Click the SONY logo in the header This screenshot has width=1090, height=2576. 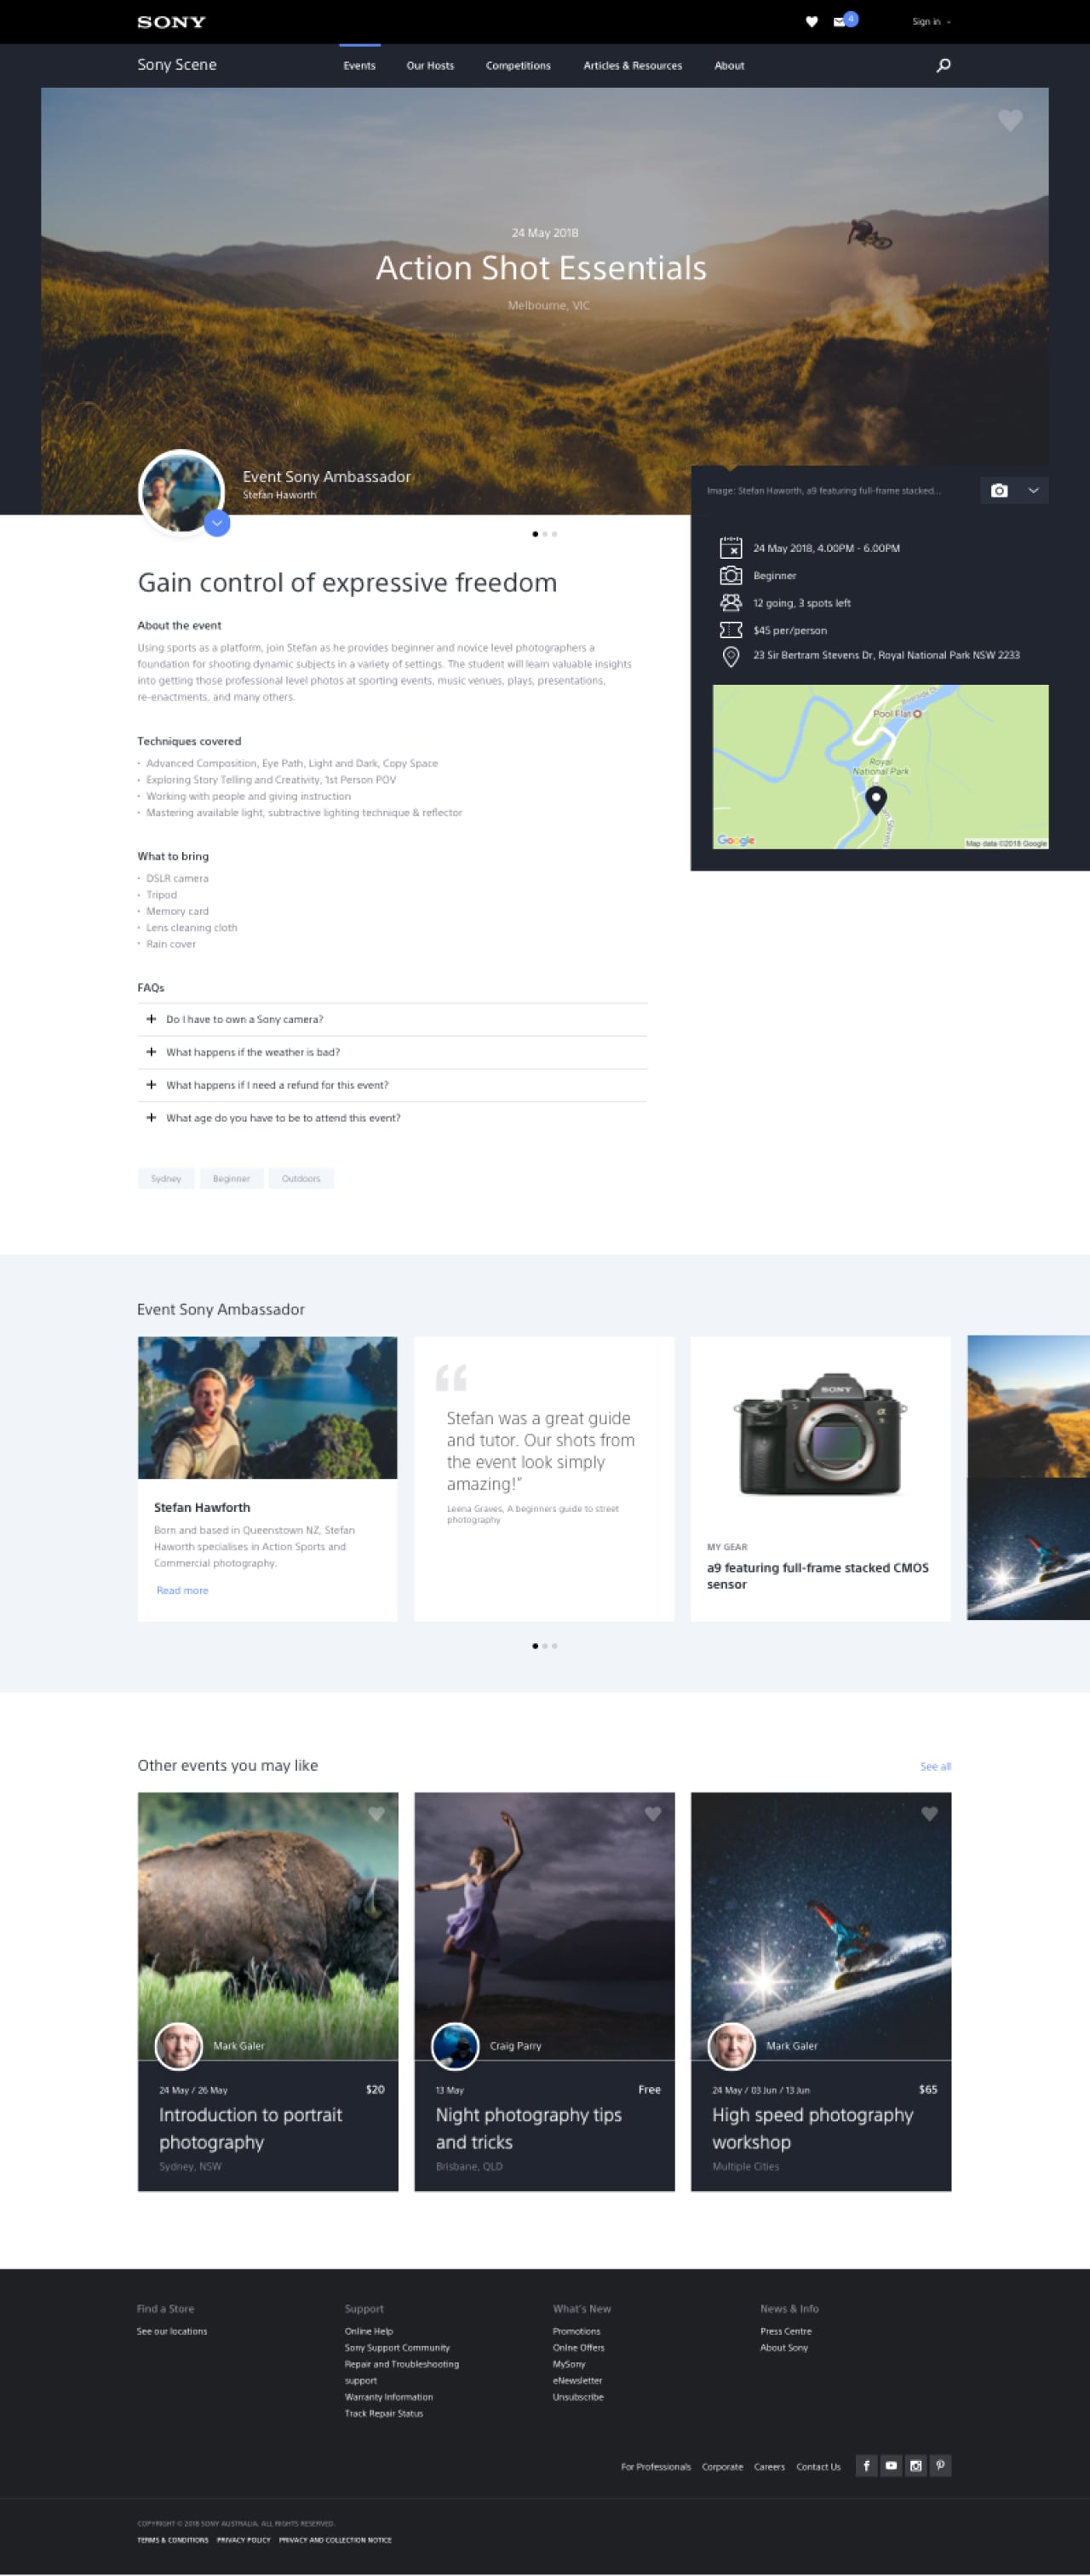point(171,22)
